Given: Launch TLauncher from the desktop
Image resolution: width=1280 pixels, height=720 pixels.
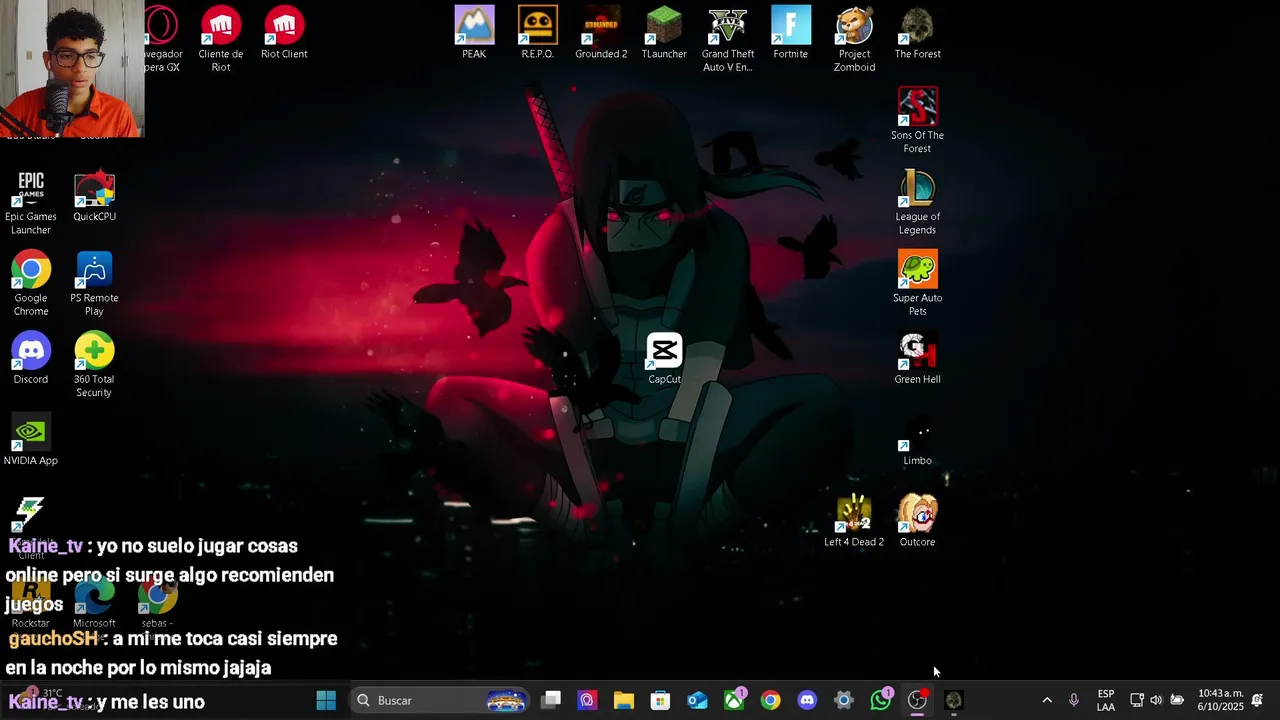Looking at the screenshot, I should (664, 33).
